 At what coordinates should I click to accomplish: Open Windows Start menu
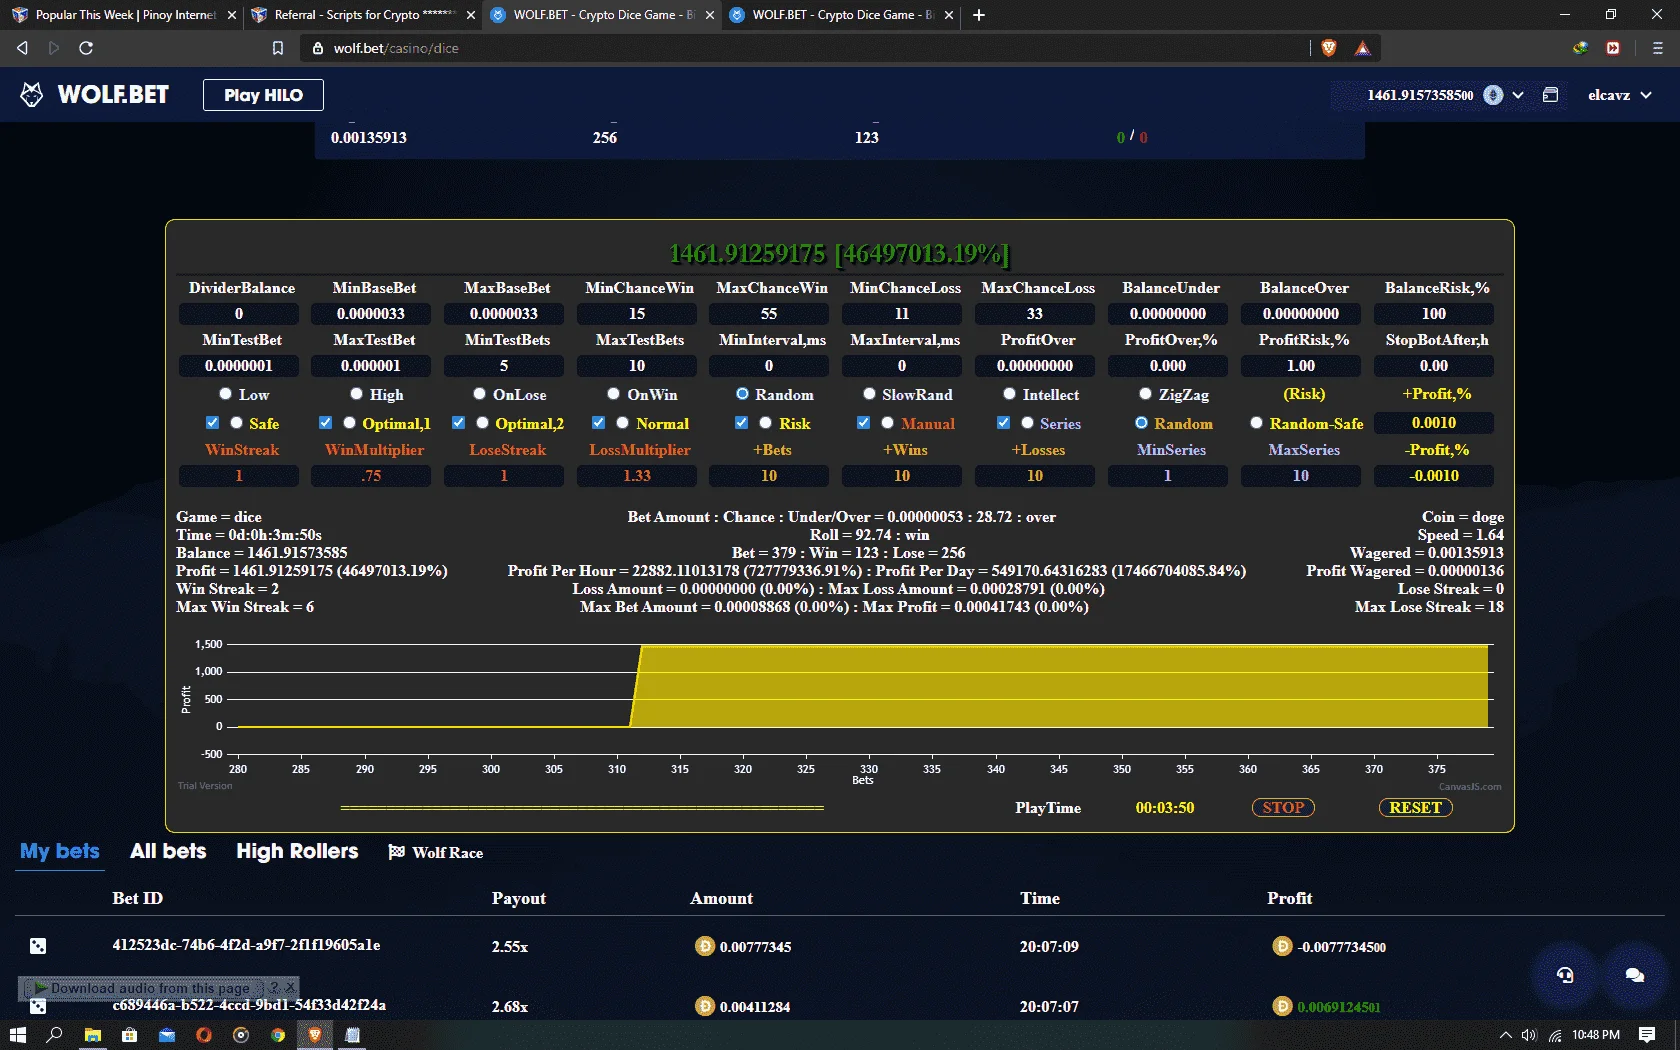tap(17, 1035)
